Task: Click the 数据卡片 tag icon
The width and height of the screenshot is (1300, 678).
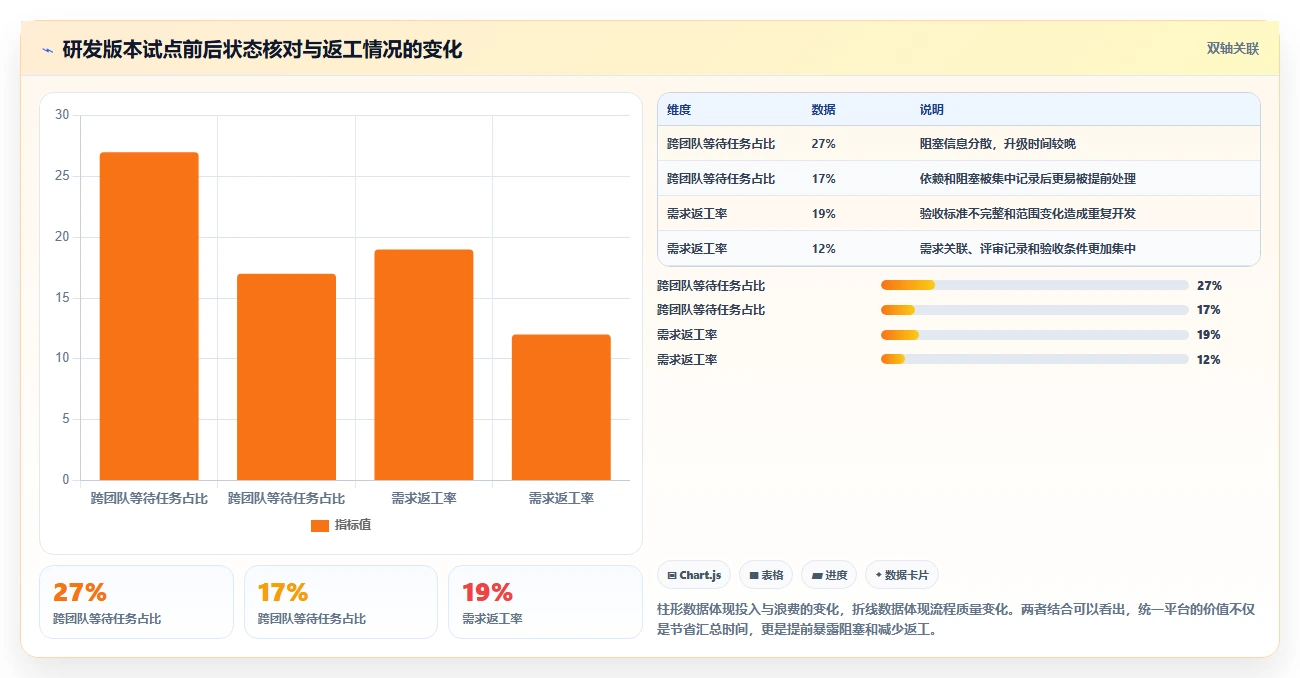Action: [878, 576]
